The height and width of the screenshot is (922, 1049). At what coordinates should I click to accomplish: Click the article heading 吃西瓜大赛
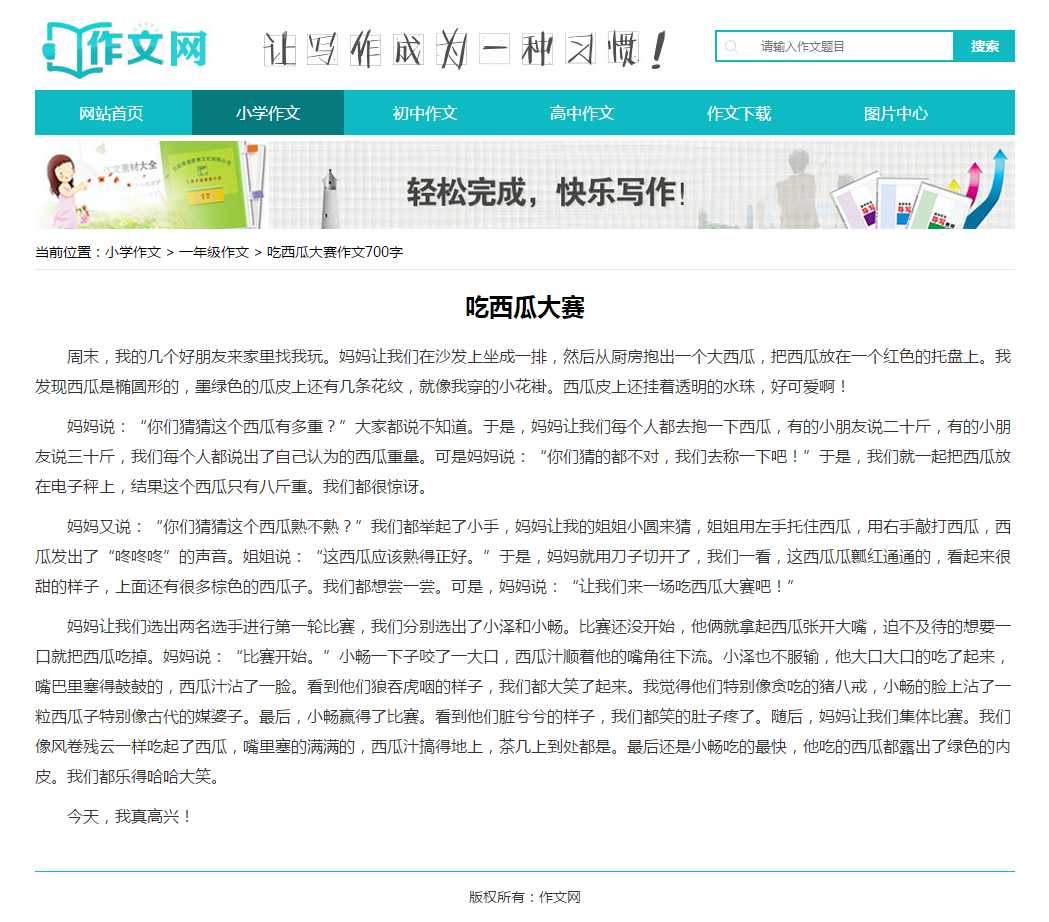524,308
